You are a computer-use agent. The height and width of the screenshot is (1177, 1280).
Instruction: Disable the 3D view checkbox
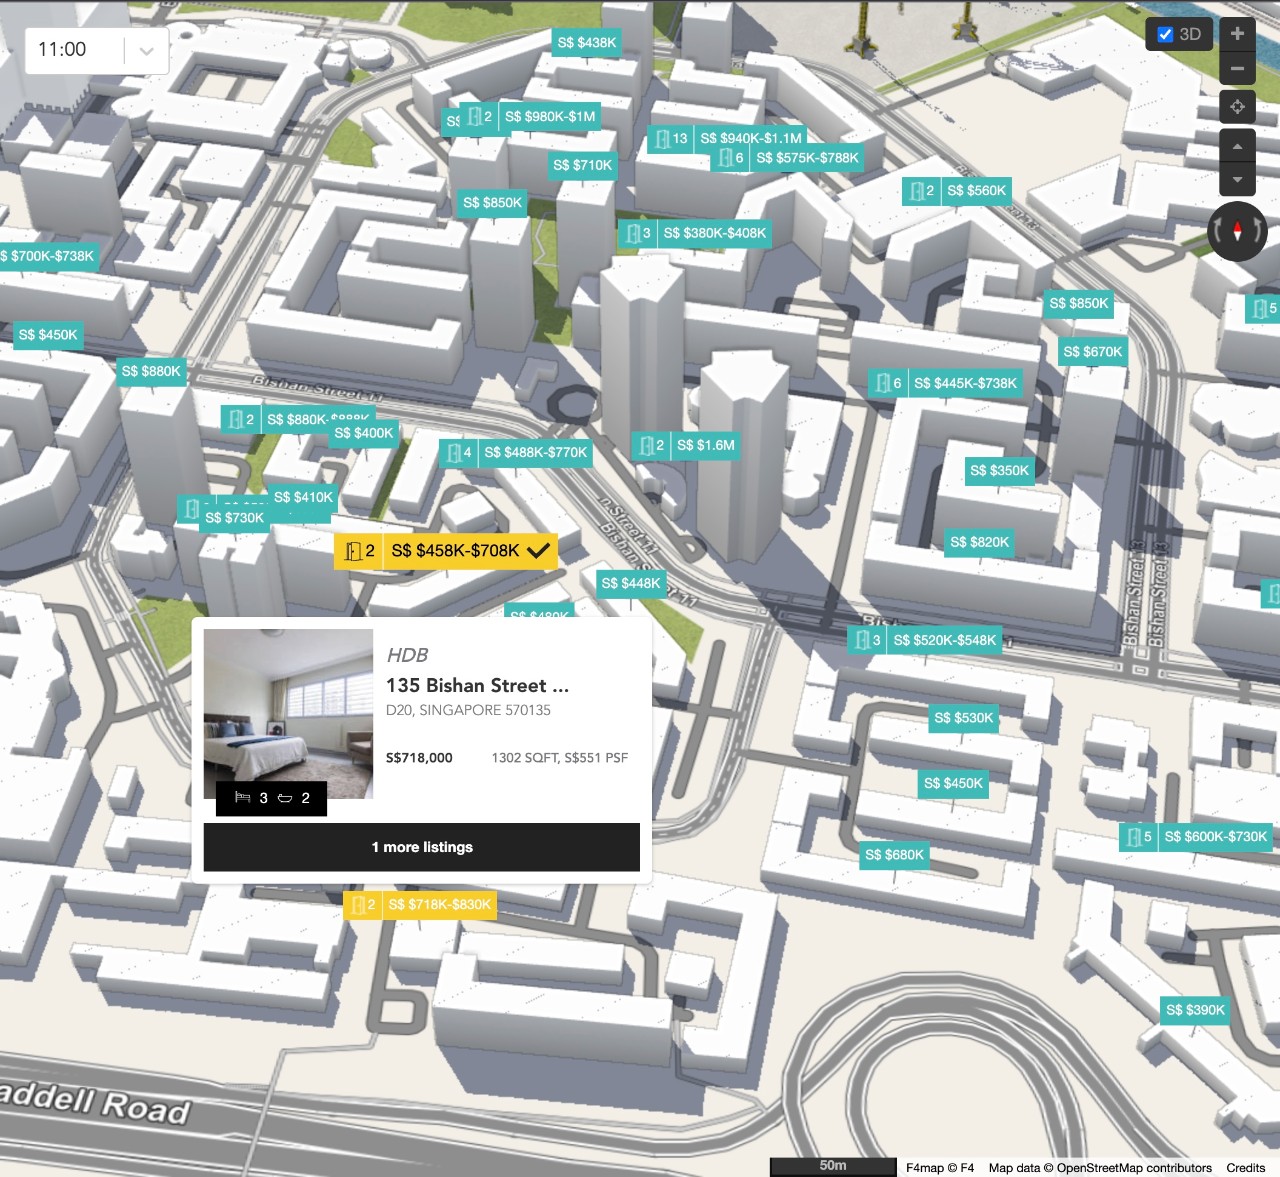(1164, 33)
